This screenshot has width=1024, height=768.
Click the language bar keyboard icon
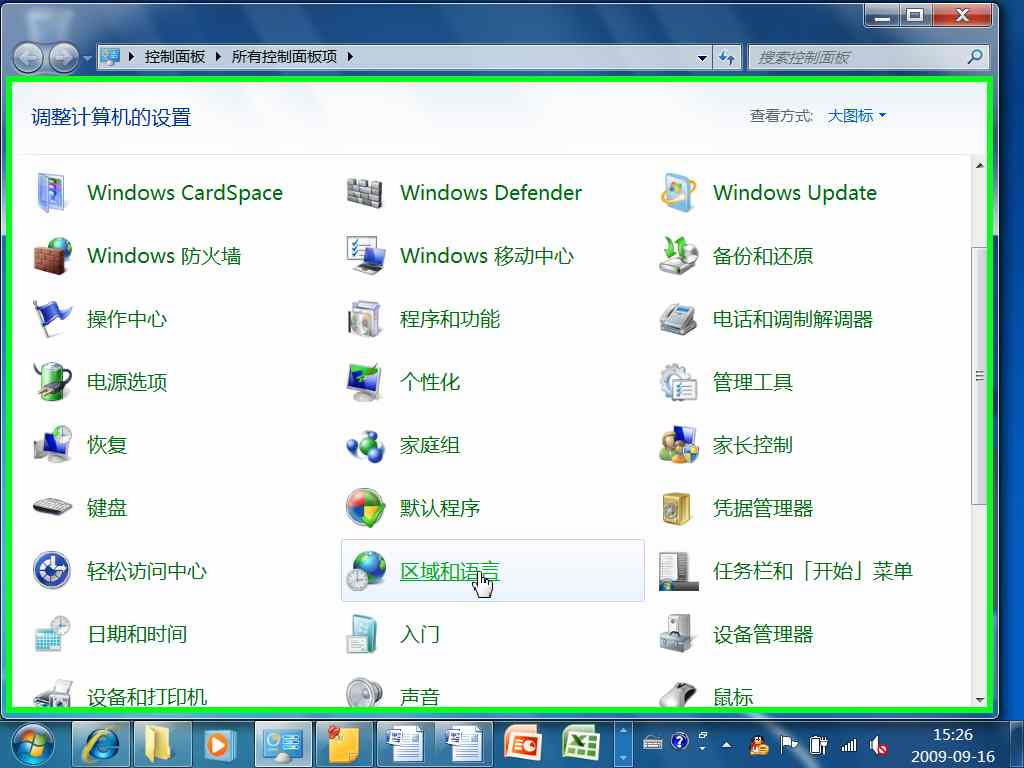pyautogui.click(x=653, y=743)
